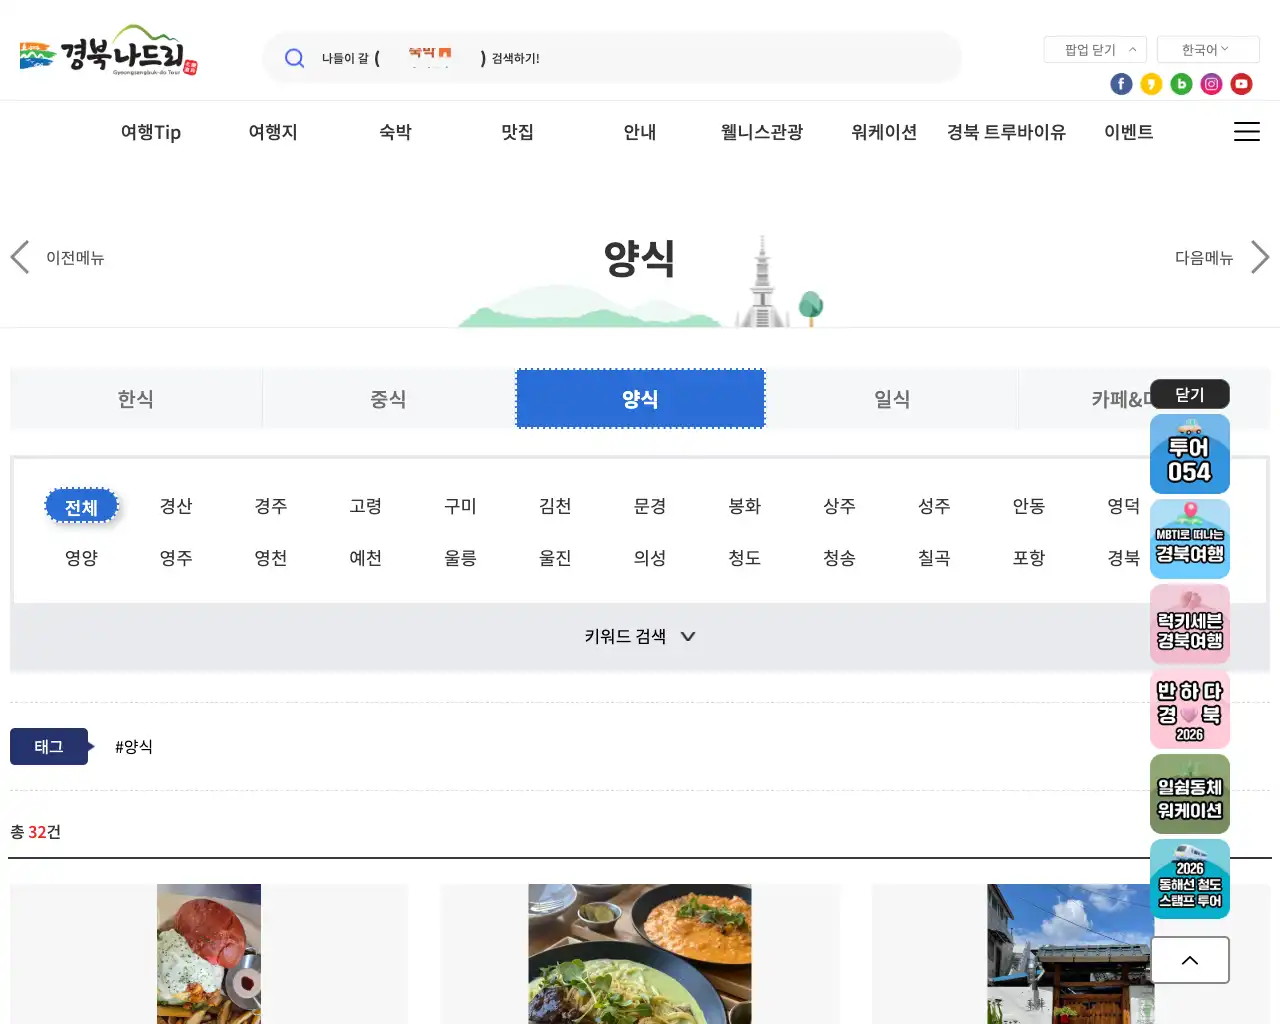Select the 경산 region filter
The width and height of the screenshot is (1280, 1024).
tap(176, 506)
